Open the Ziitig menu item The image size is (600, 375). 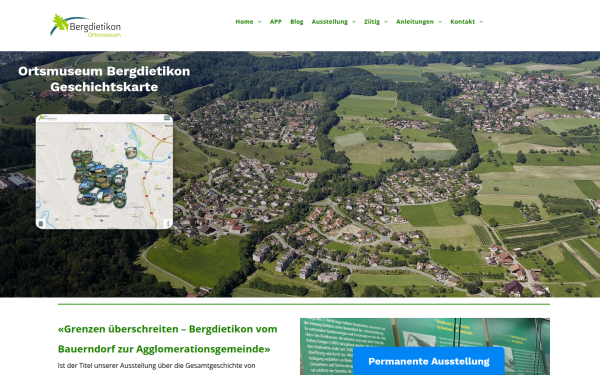click(372, 22)
